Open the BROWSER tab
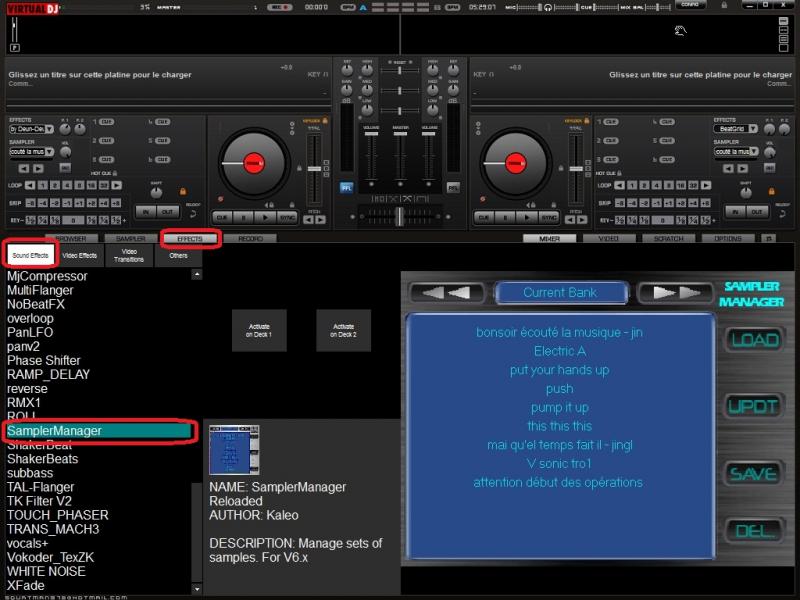 pyautogui.click(x=69, y=239)
